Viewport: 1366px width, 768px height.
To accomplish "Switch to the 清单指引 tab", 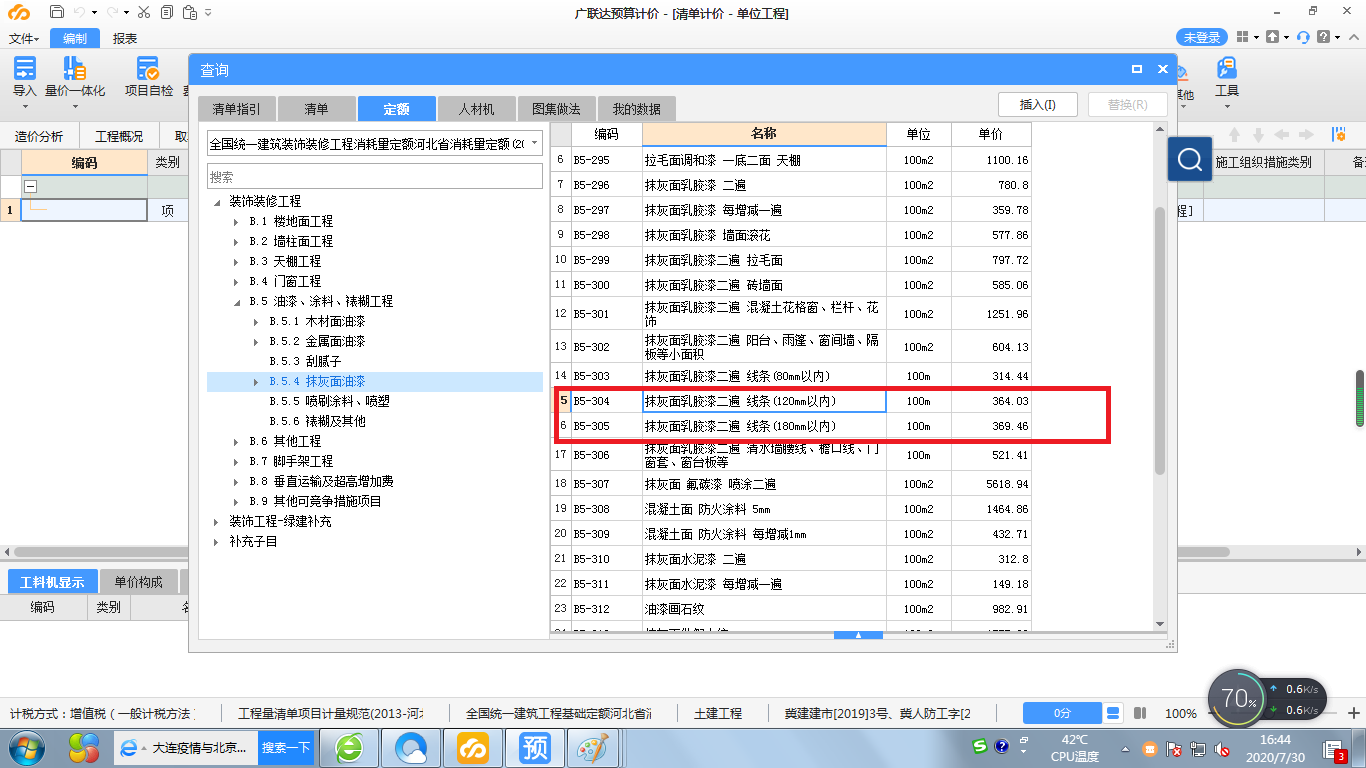I will pos(236,108).
